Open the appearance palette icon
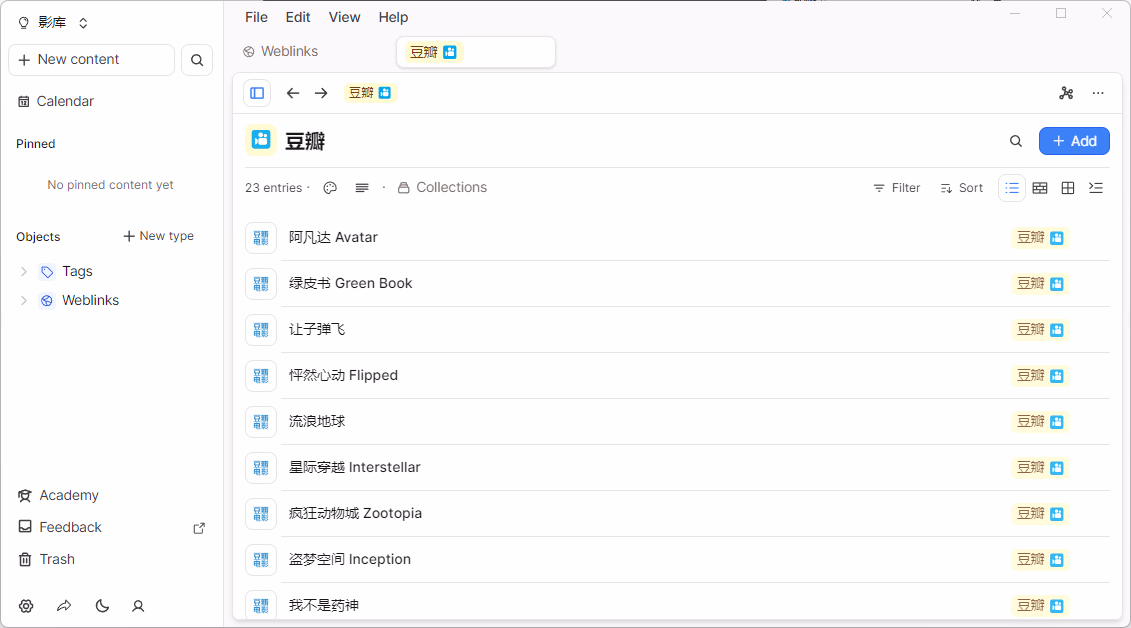This screenshot has height=628, width=1131. [330, 188]
